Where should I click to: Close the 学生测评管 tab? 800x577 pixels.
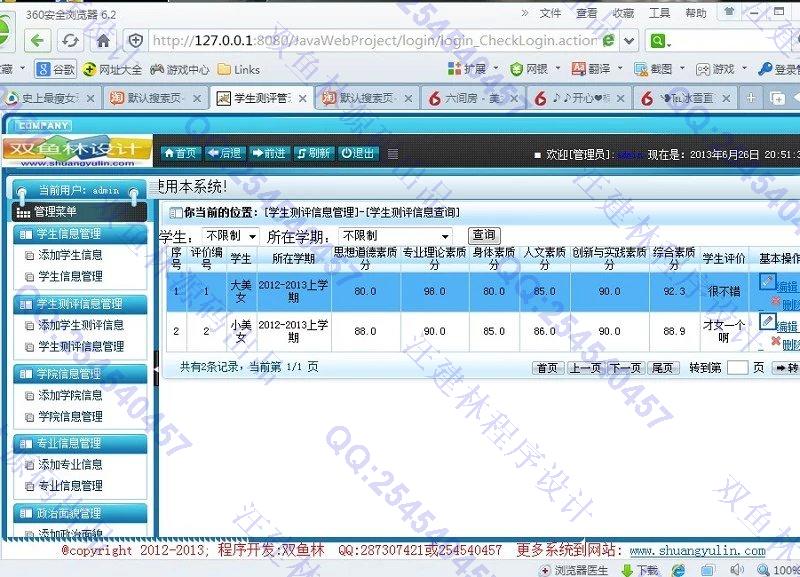point(303,98)
